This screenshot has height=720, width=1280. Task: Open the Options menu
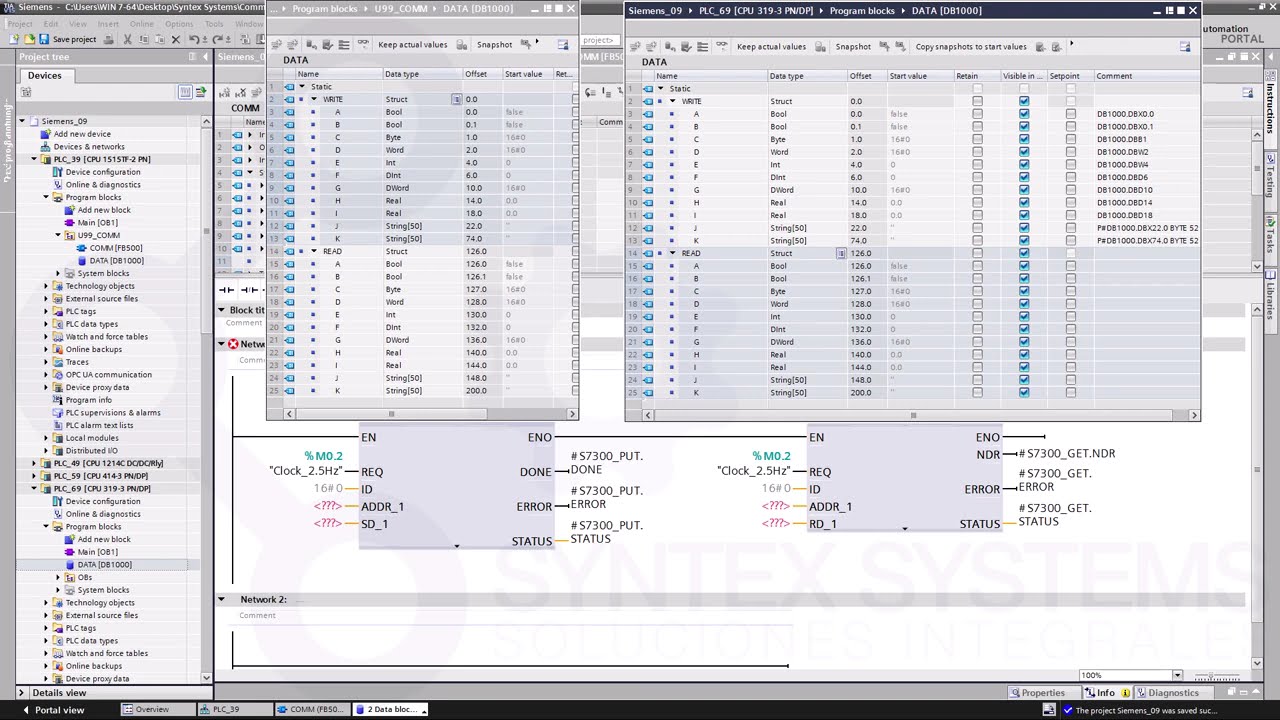[179, 23]
